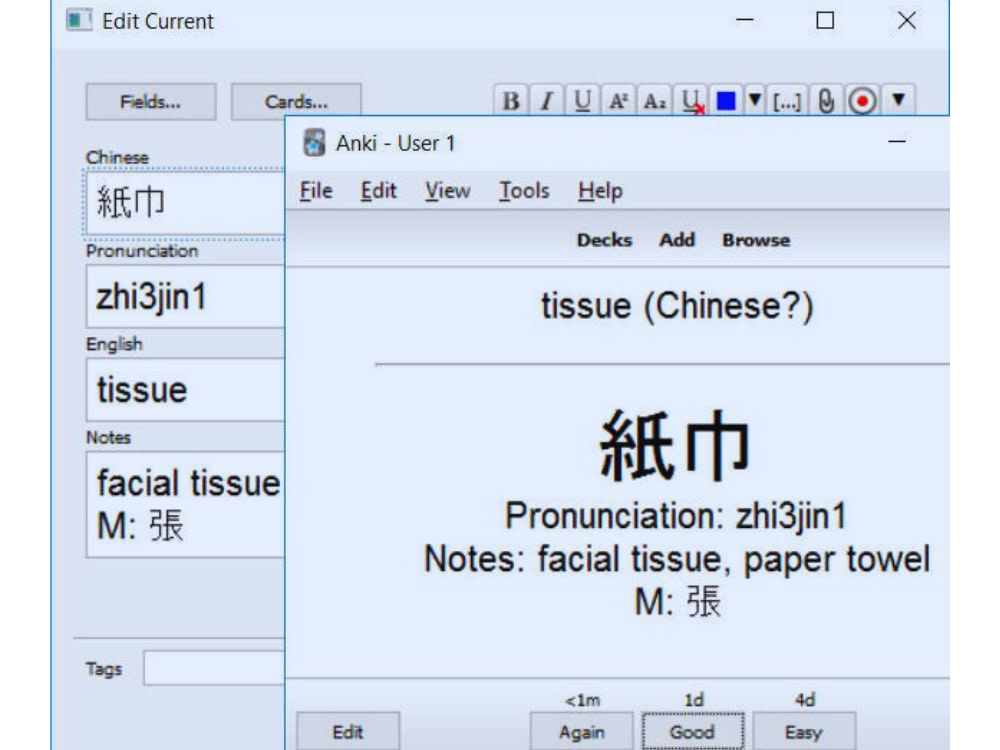The image size is (1000, 750).
Task: Record audio with the red record icon
Action: (862, 101)
